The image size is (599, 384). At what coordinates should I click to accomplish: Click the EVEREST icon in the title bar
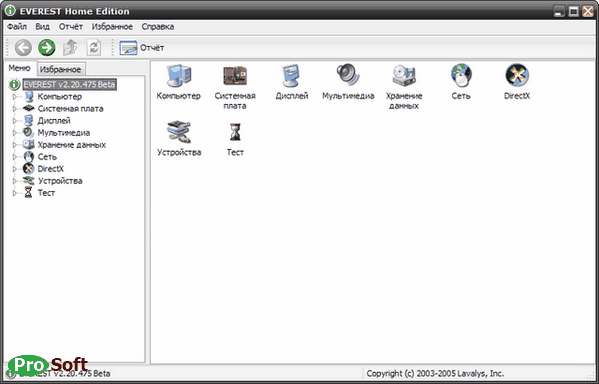pyautogui.click(x=10, y=11)
